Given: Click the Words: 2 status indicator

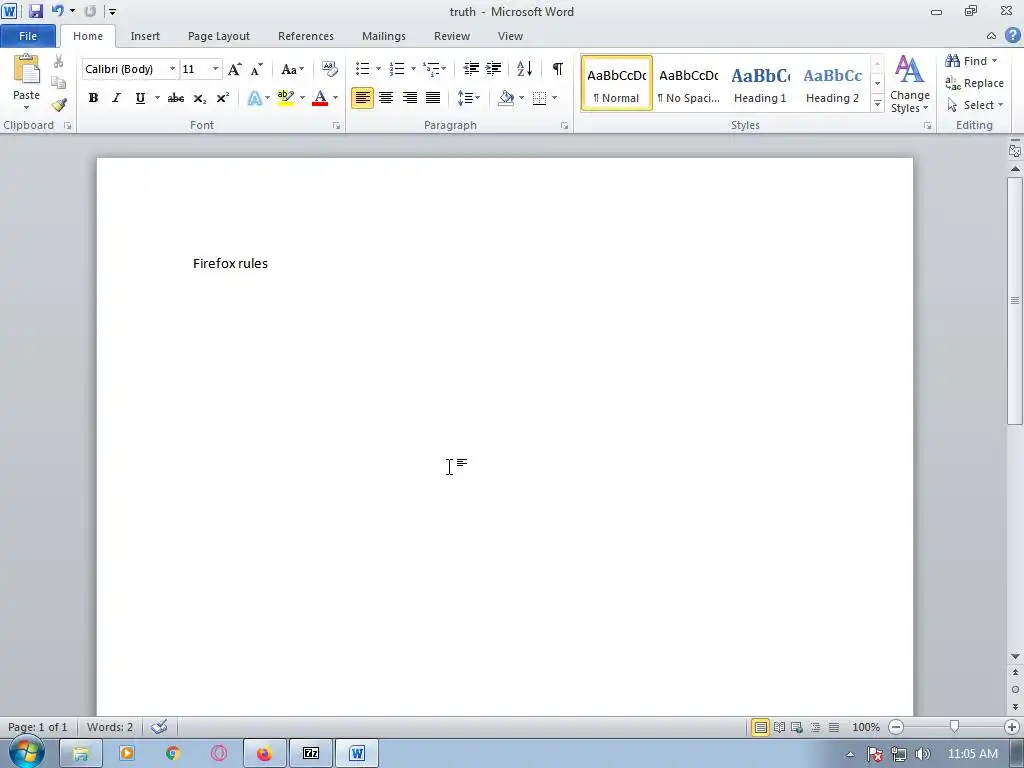Looking at the screenshot, I should tap(110, 727).
